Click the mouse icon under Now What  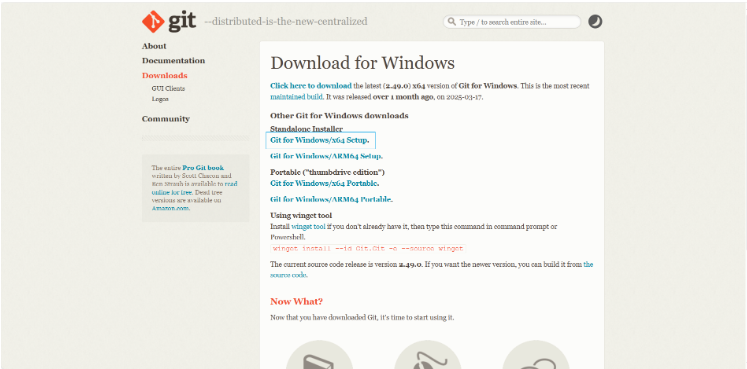(x=427, y=355)
